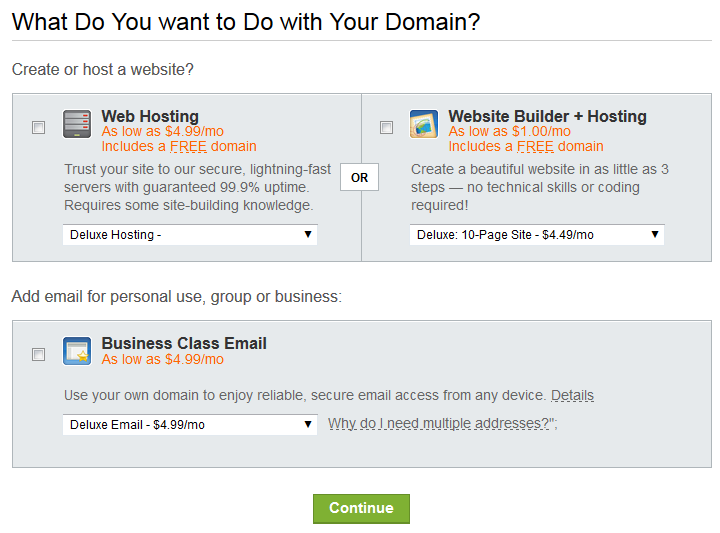Click FREE link under Web Hosting
This screenshot has height=533, width=720.
[188, 146]
